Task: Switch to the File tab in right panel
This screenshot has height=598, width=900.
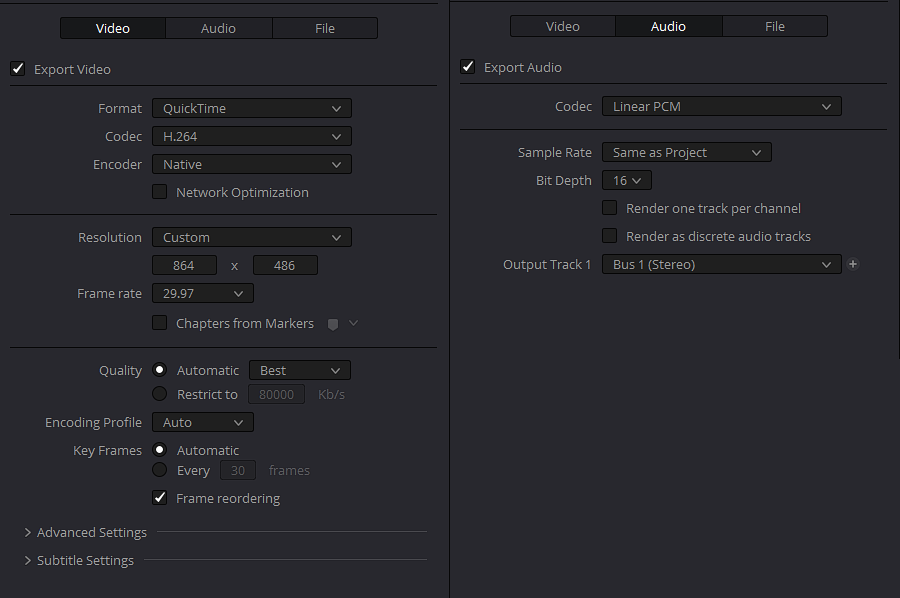Action: point(775,26)
